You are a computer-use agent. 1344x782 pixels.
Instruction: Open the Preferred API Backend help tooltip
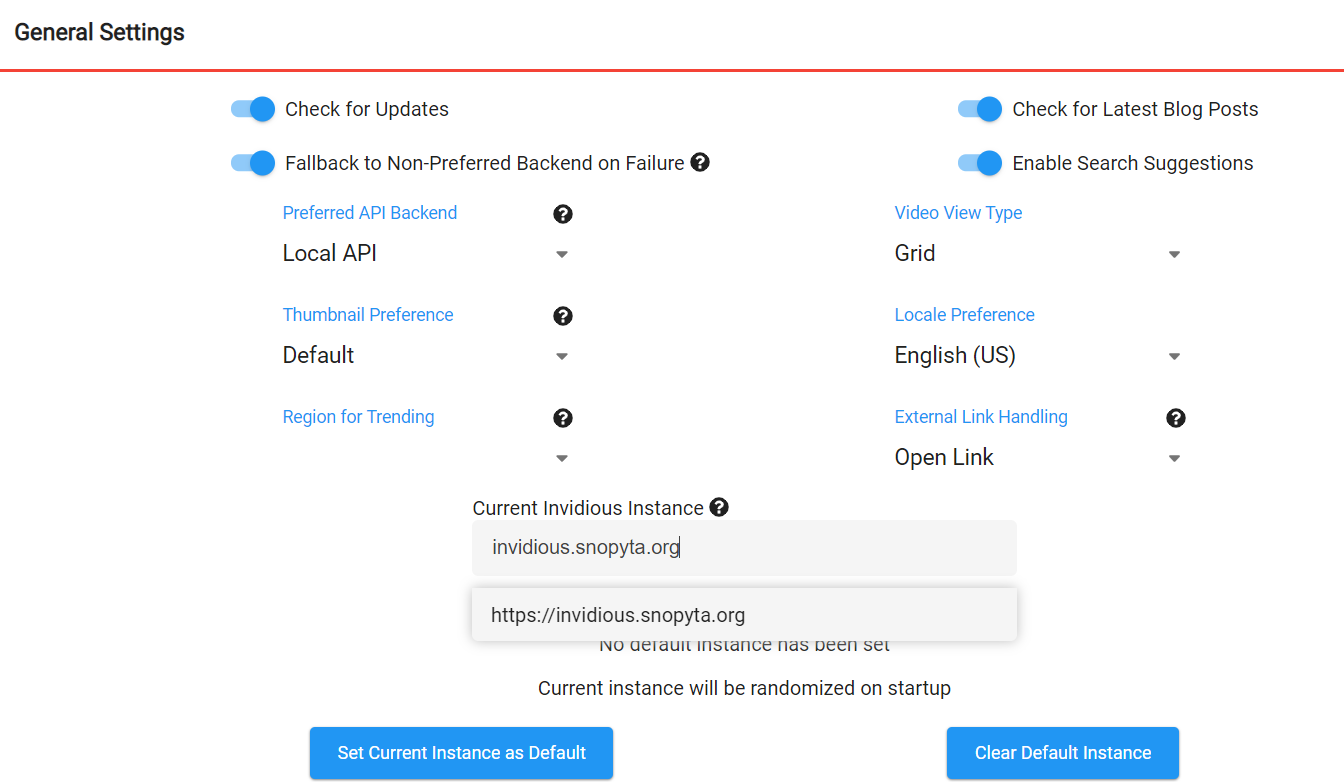click(x=563, y=213)
